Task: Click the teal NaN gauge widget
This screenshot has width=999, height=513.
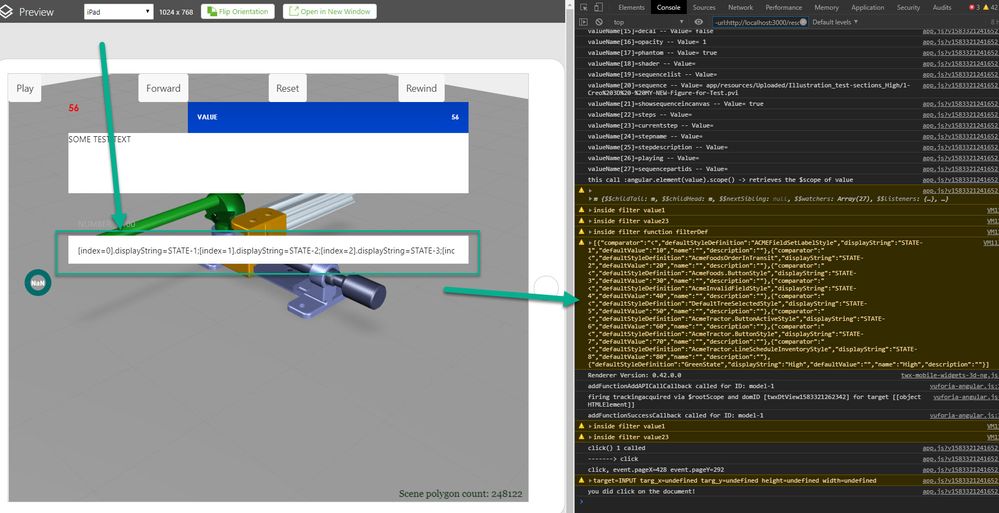Action: (37, 283)
